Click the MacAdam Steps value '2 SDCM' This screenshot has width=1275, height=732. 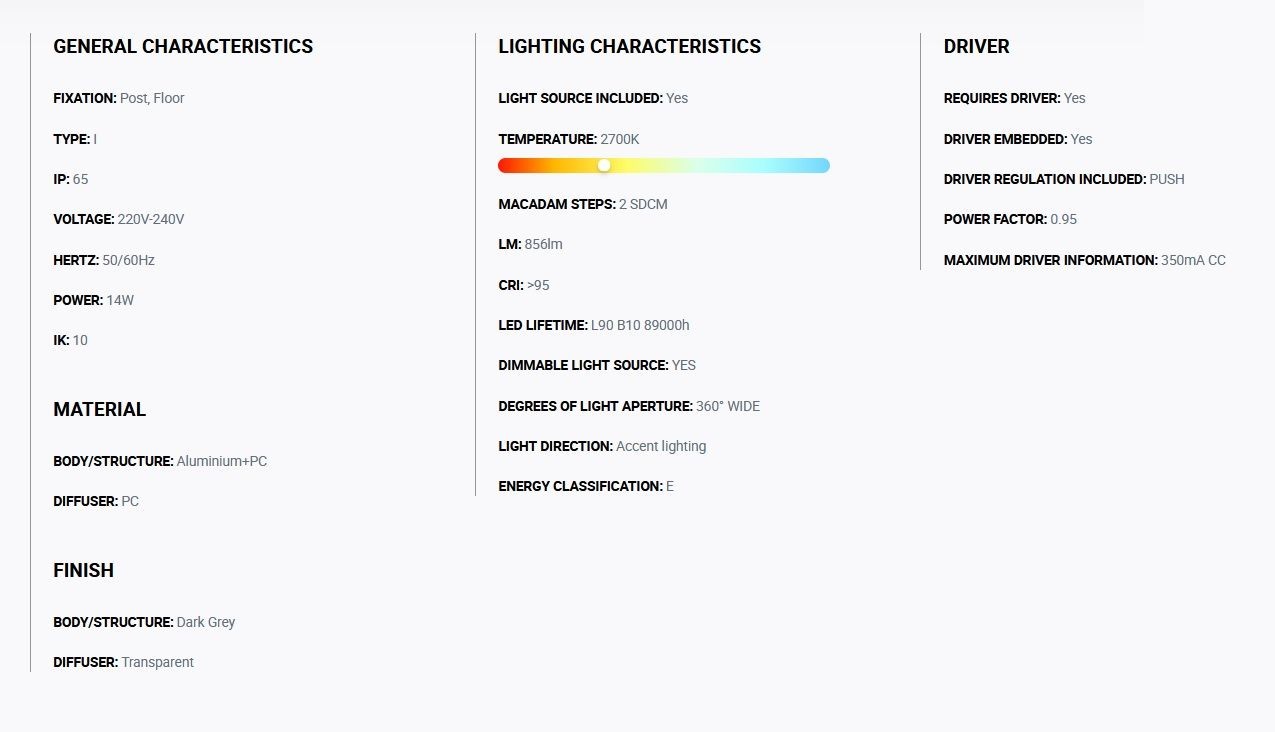point(643,204)
